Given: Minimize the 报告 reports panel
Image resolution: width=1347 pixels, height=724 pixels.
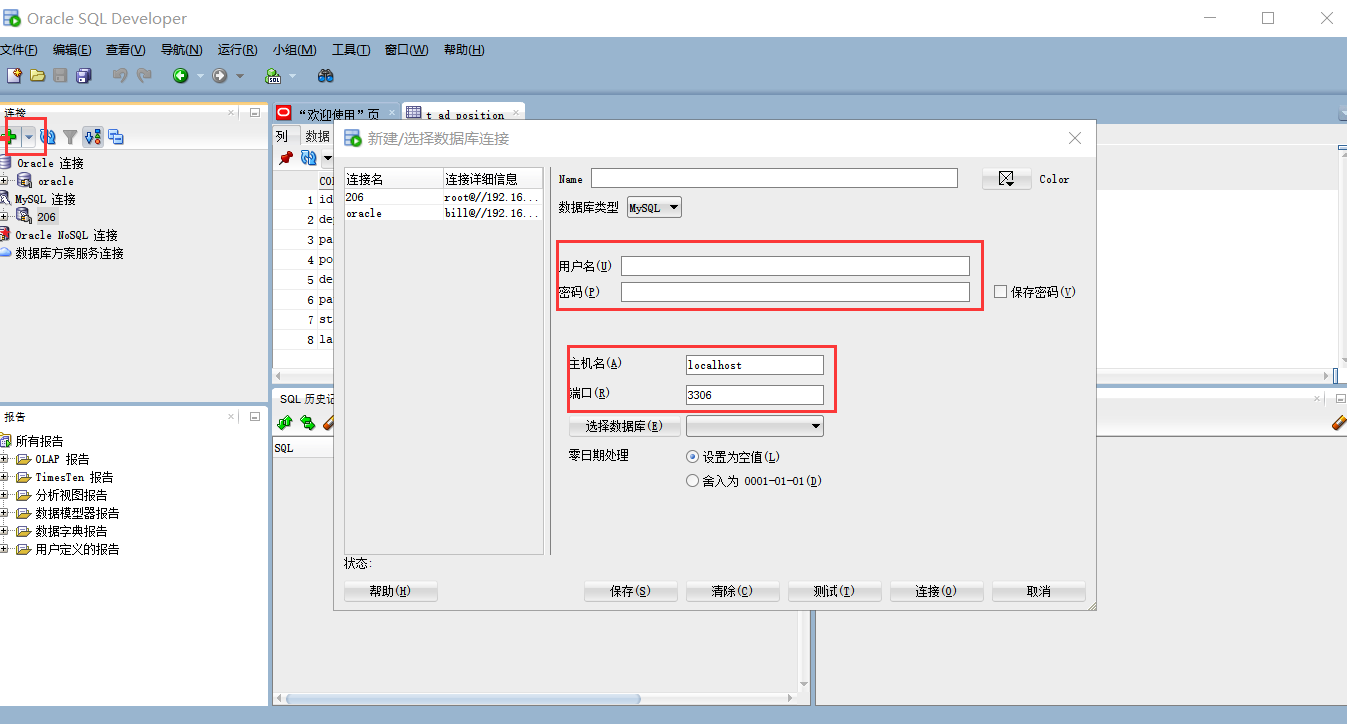Looking at the screenshot, I should 255,416.
